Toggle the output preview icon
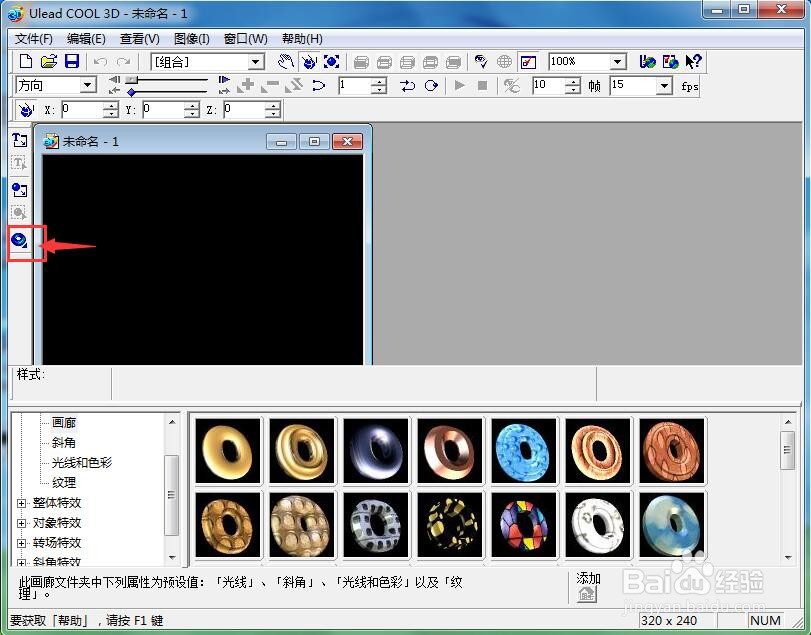 coord(528,62)
